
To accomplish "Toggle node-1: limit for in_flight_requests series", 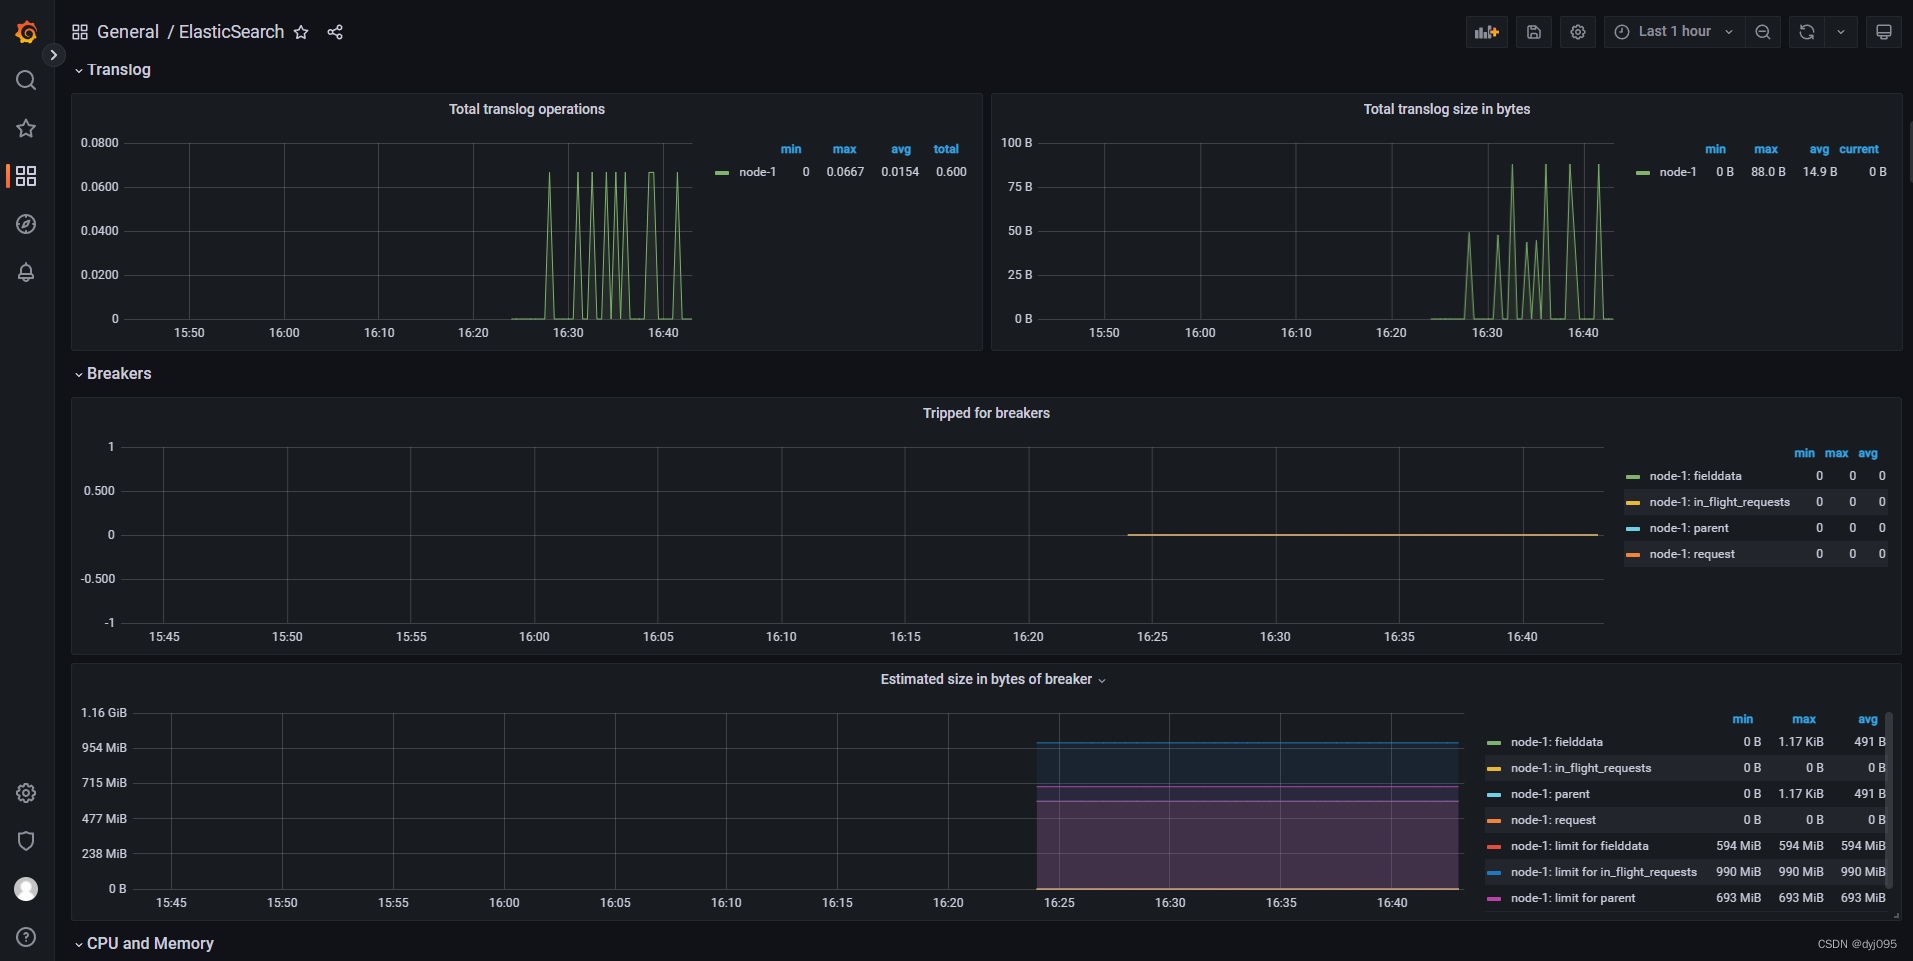I will [x=1604, y=872].
